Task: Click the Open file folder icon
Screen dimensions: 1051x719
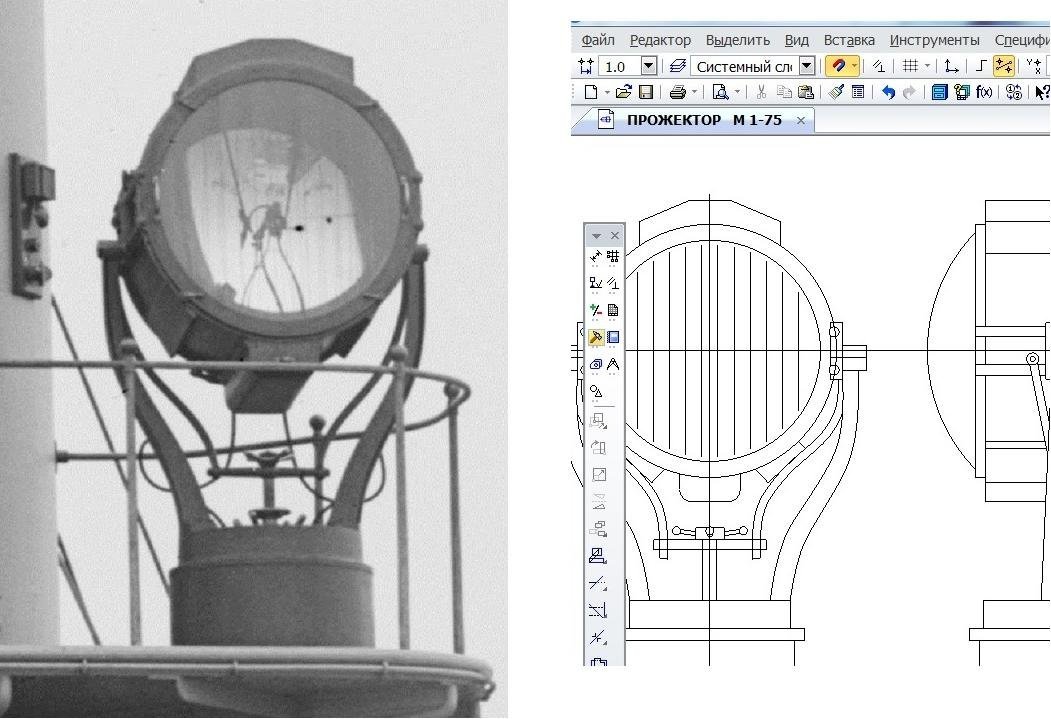Action: 624,93
